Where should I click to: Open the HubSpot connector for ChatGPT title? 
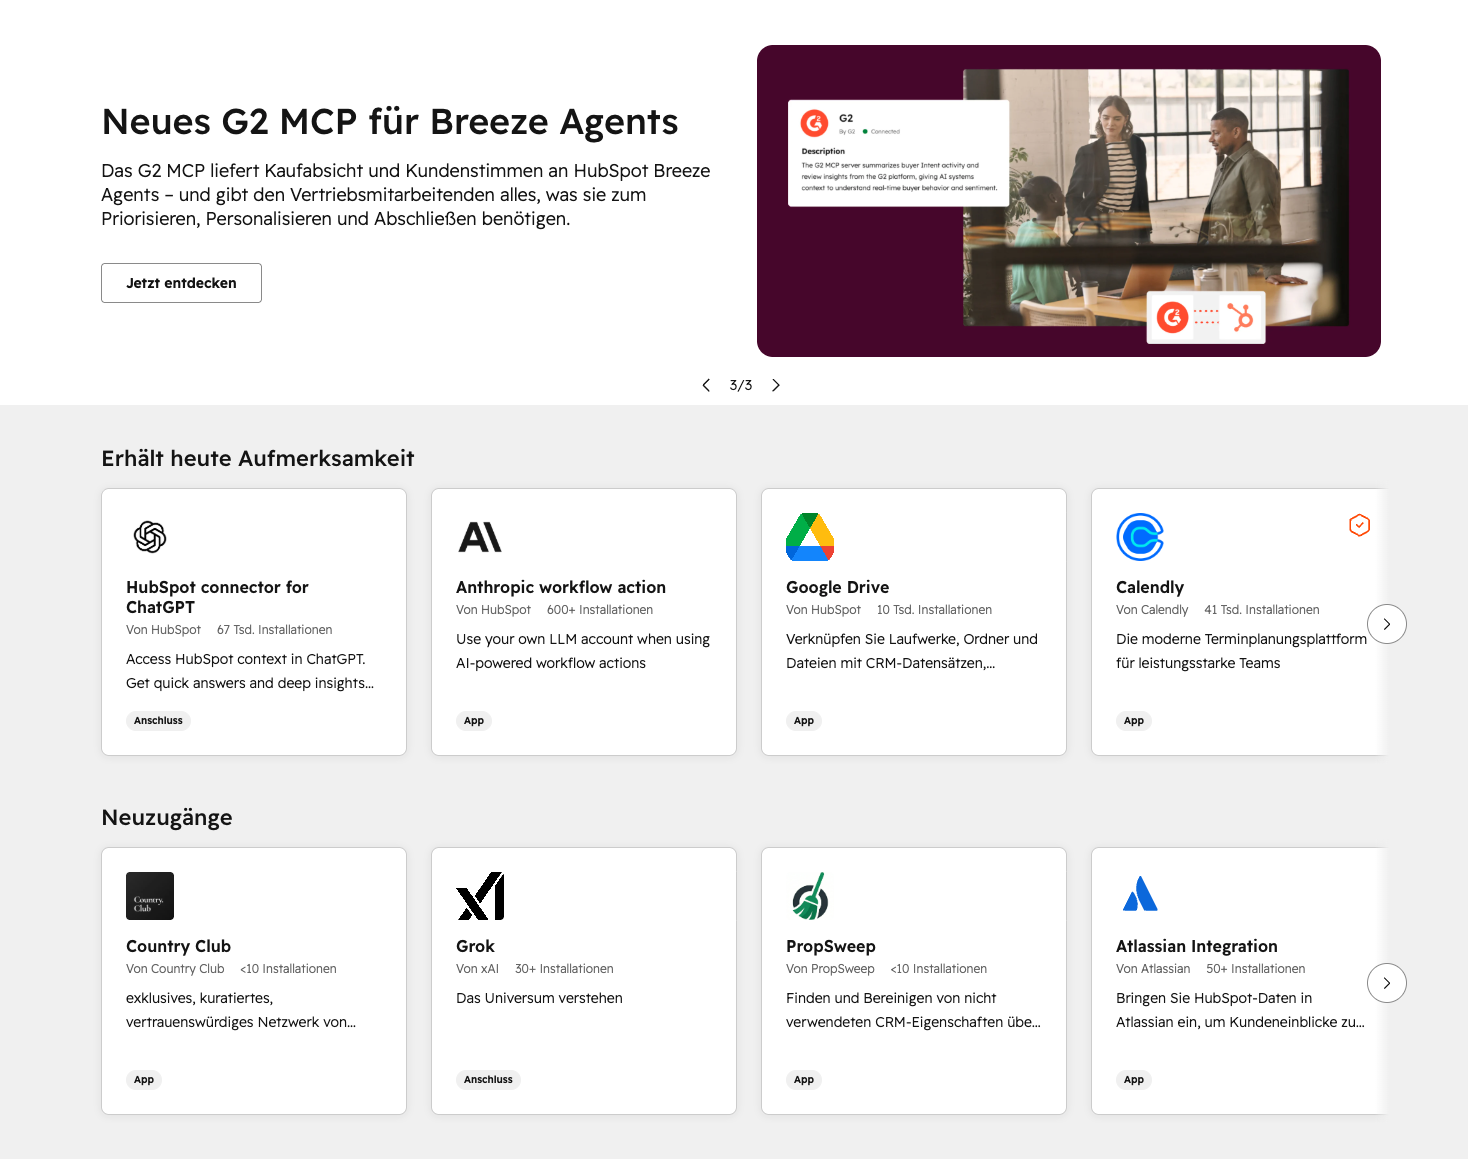217,597
